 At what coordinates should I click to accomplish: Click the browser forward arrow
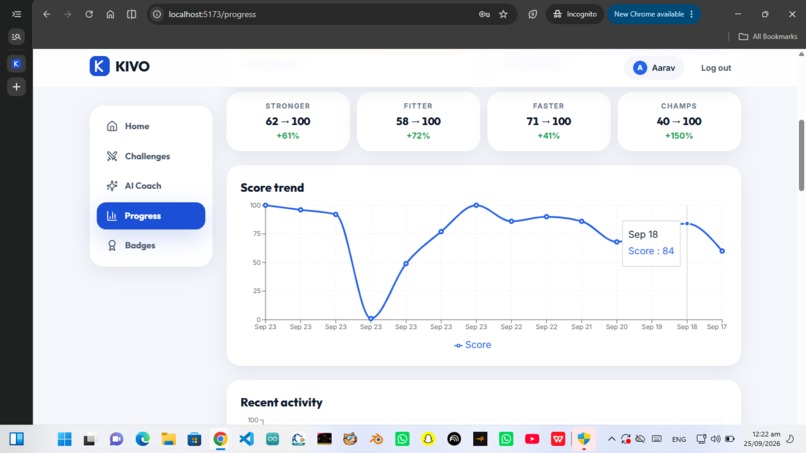[x=68, y=14]
